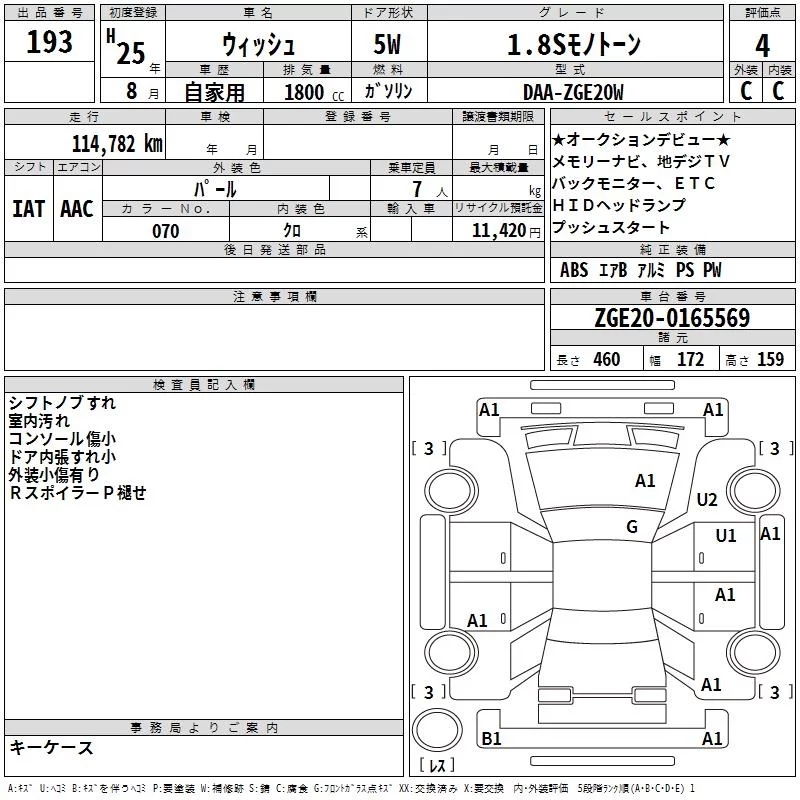
Task: Click the rear-right wheel circle
Action: point(754,652)
